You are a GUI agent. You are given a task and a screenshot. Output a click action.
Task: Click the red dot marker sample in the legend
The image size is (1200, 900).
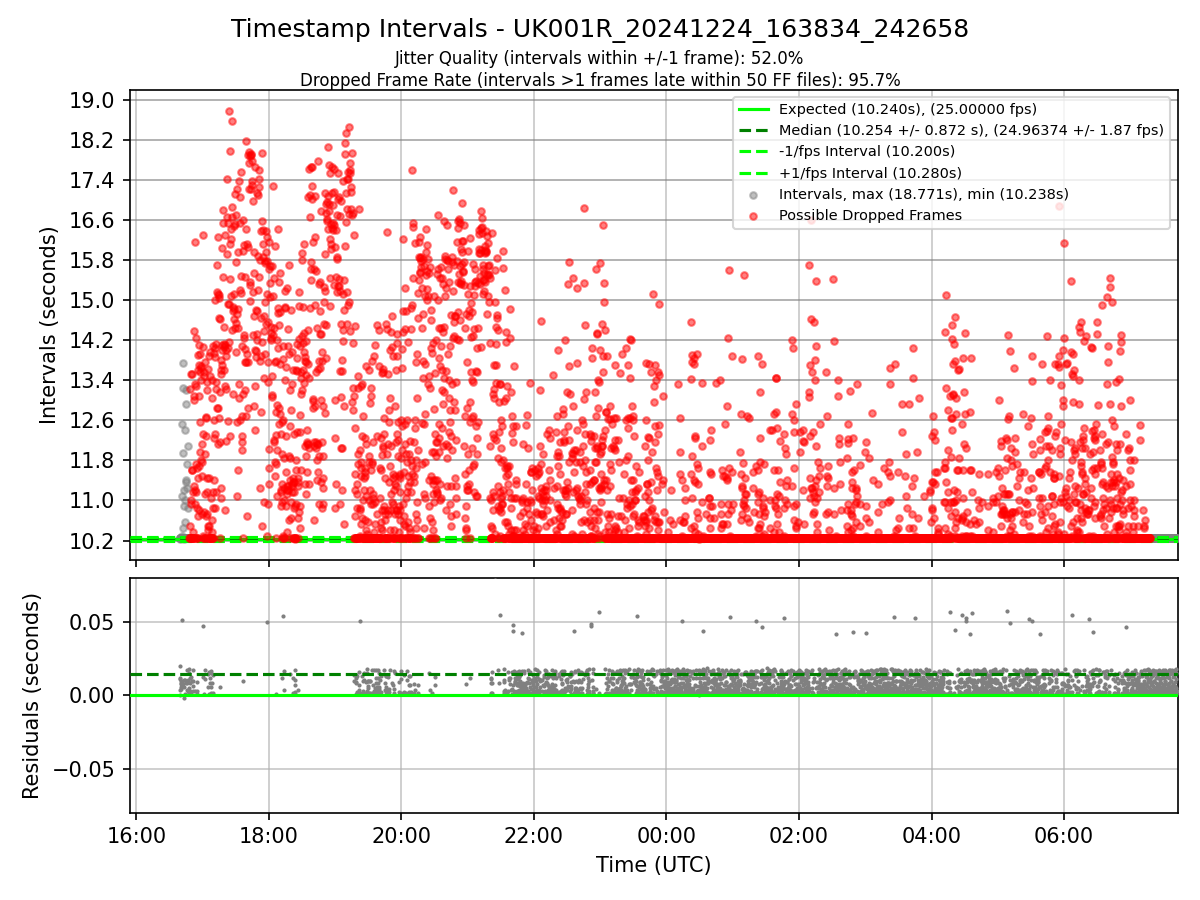coord(754,216)
